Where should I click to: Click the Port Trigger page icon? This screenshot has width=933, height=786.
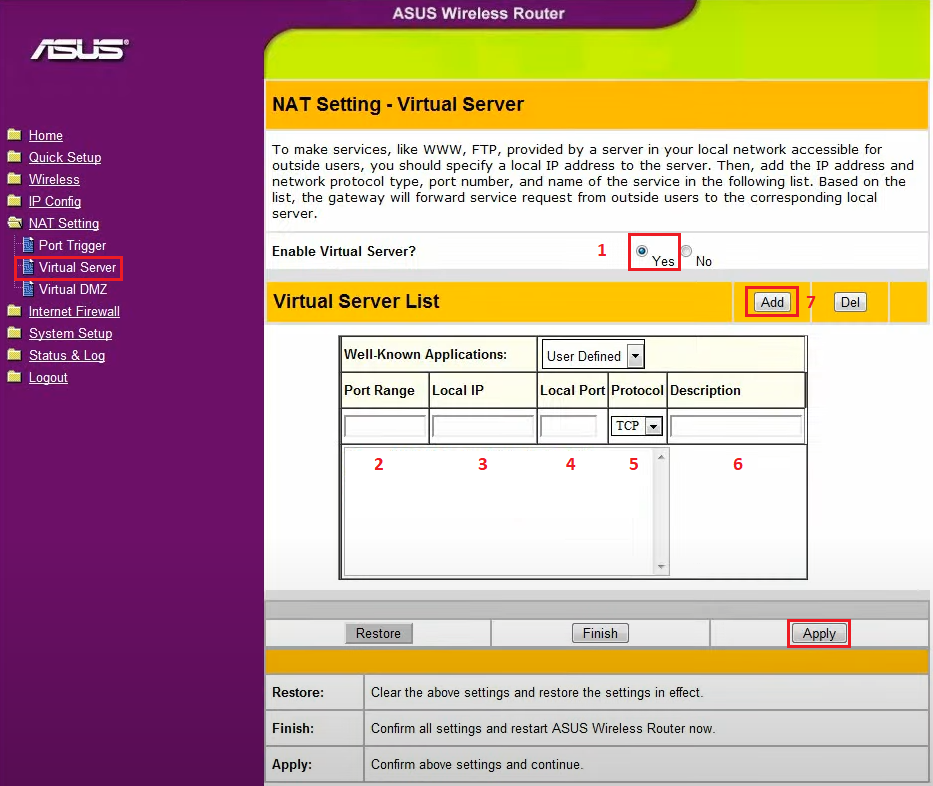click(28, 245)
